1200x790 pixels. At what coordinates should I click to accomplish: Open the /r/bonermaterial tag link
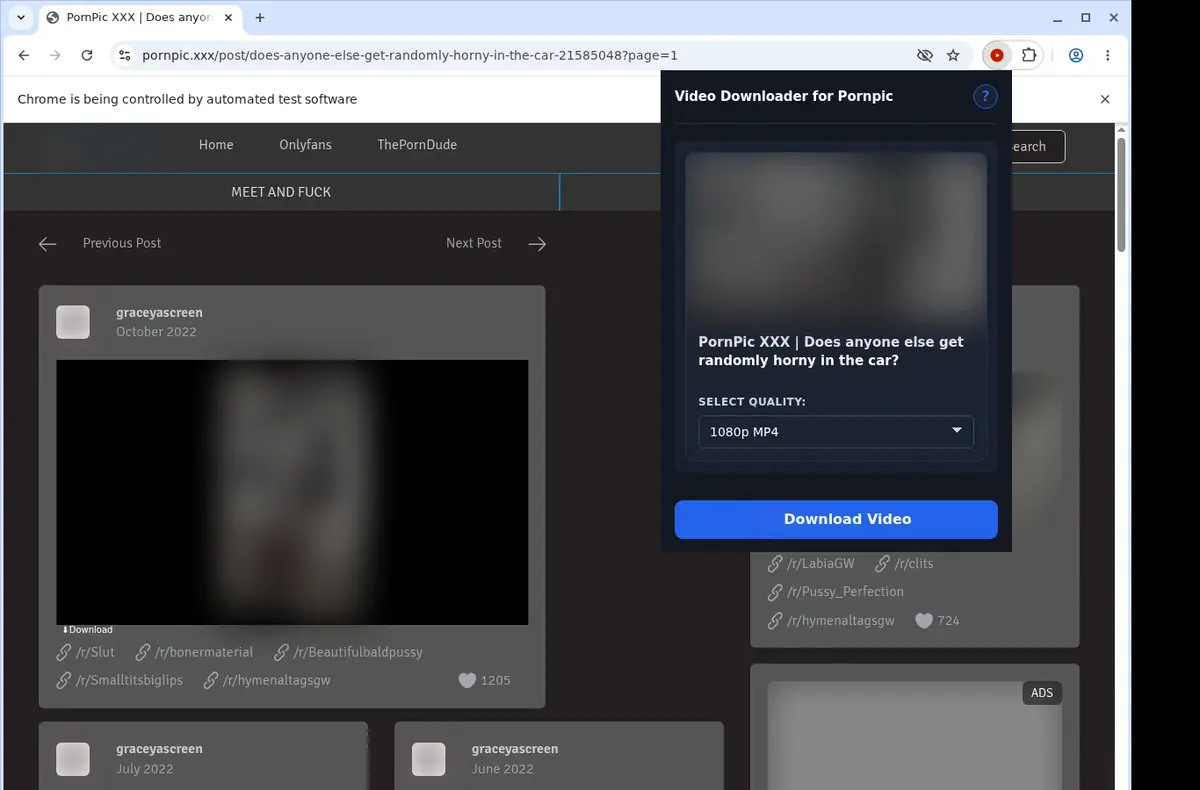click(204, 652)
